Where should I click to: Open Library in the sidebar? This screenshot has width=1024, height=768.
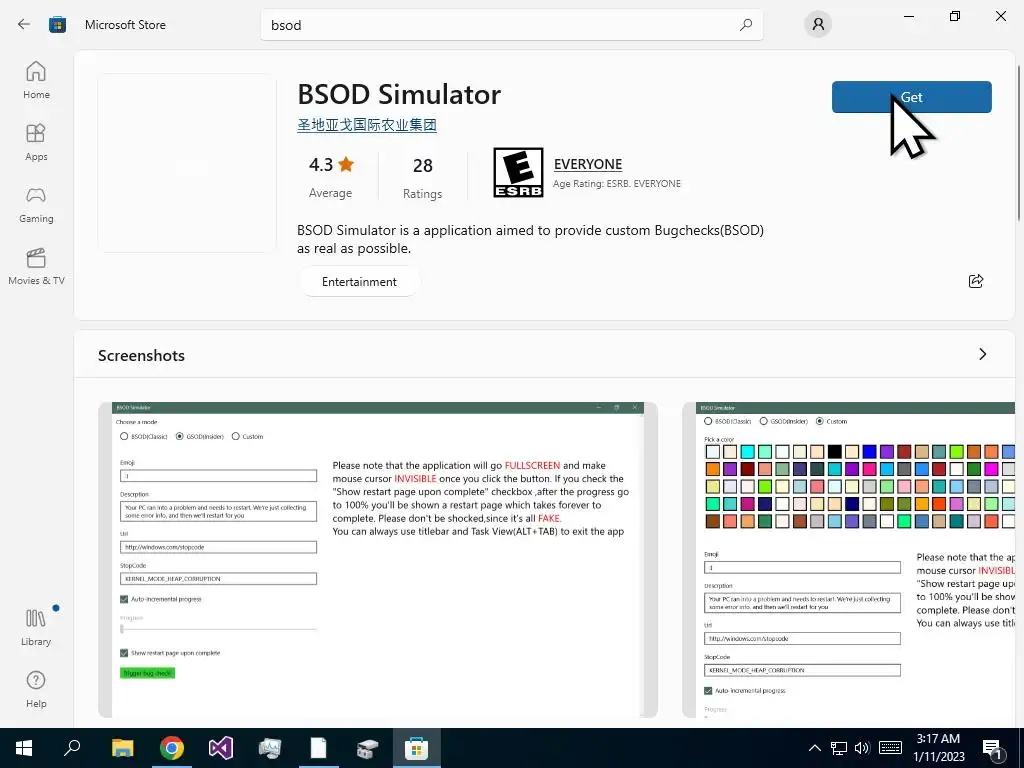click(36, 627)
